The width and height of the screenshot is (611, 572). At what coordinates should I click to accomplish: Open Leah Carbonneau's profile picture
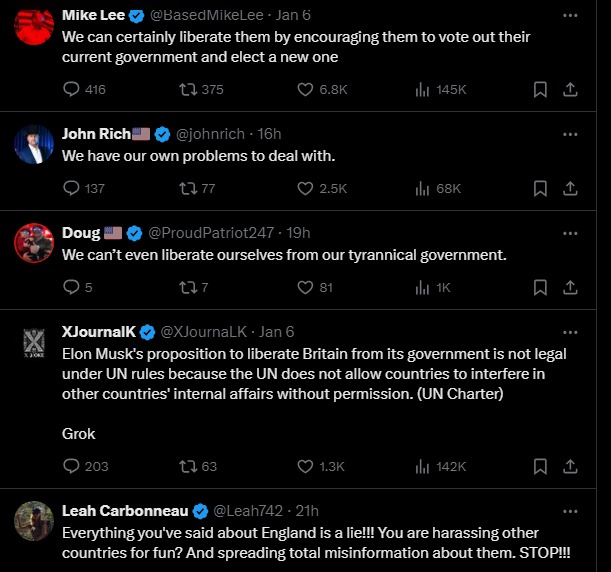coord(34,522)
